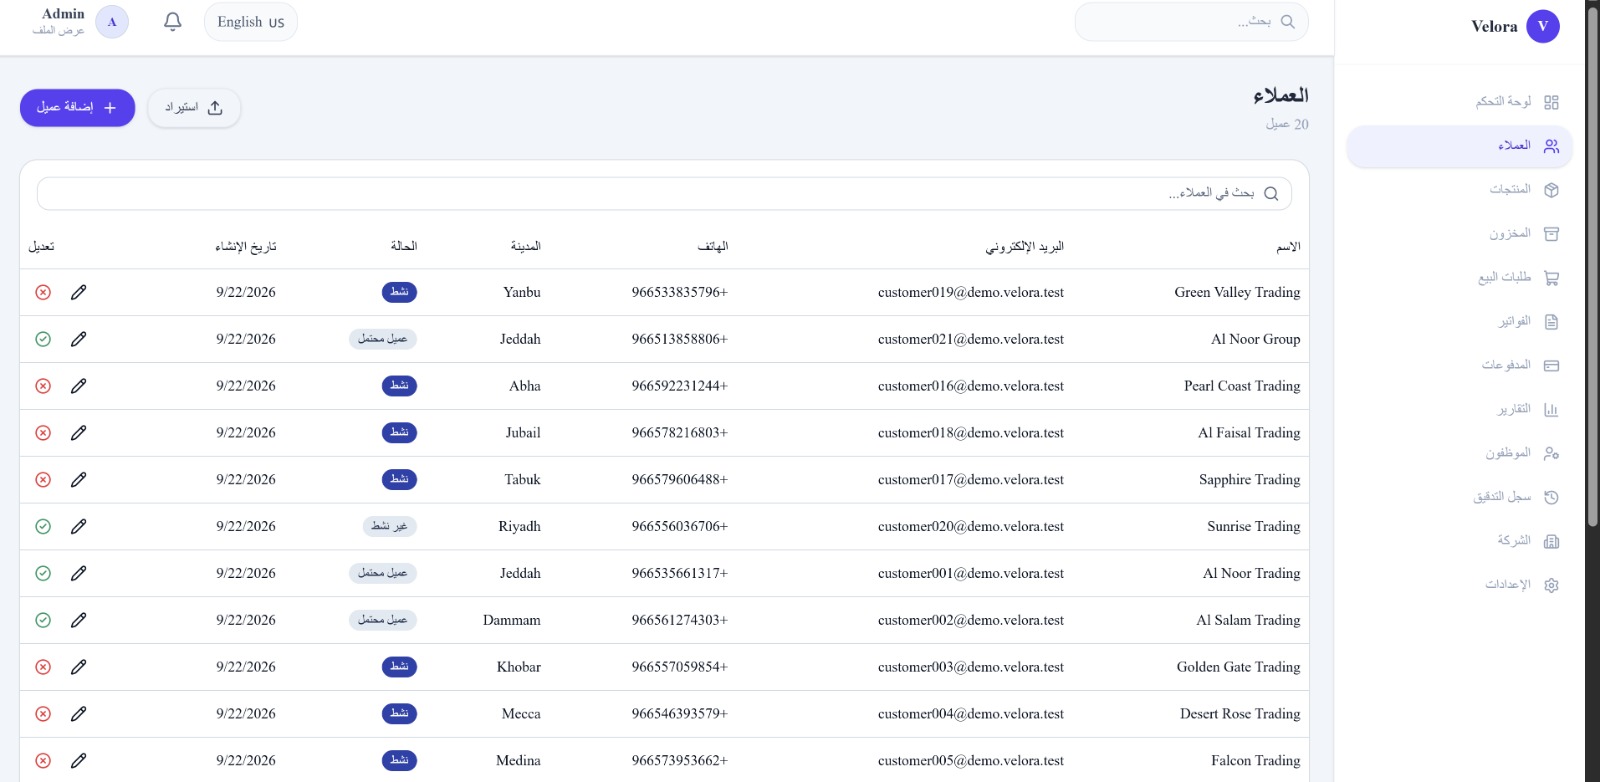Viewport: 1600px width, 782px height.
Task: Click the customer019@demo.velora.test email cell
Action: click(x=971, y=292)
